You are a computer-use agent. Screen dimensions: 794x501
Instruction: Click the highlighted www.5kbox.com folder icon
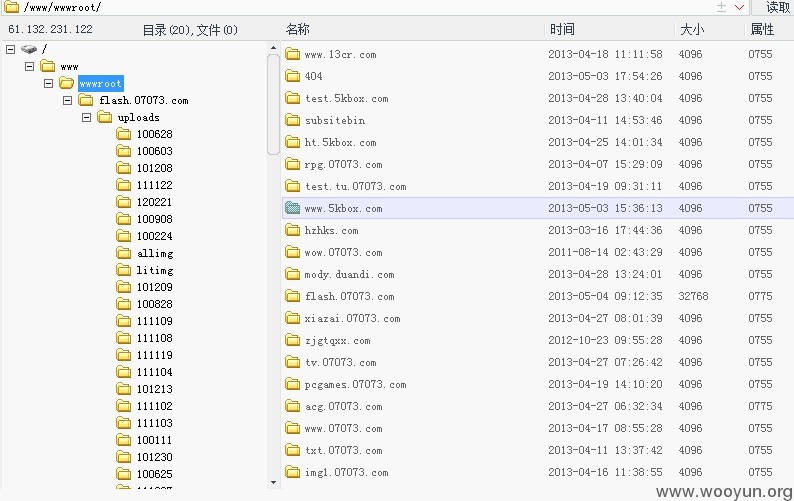point(292,208)
